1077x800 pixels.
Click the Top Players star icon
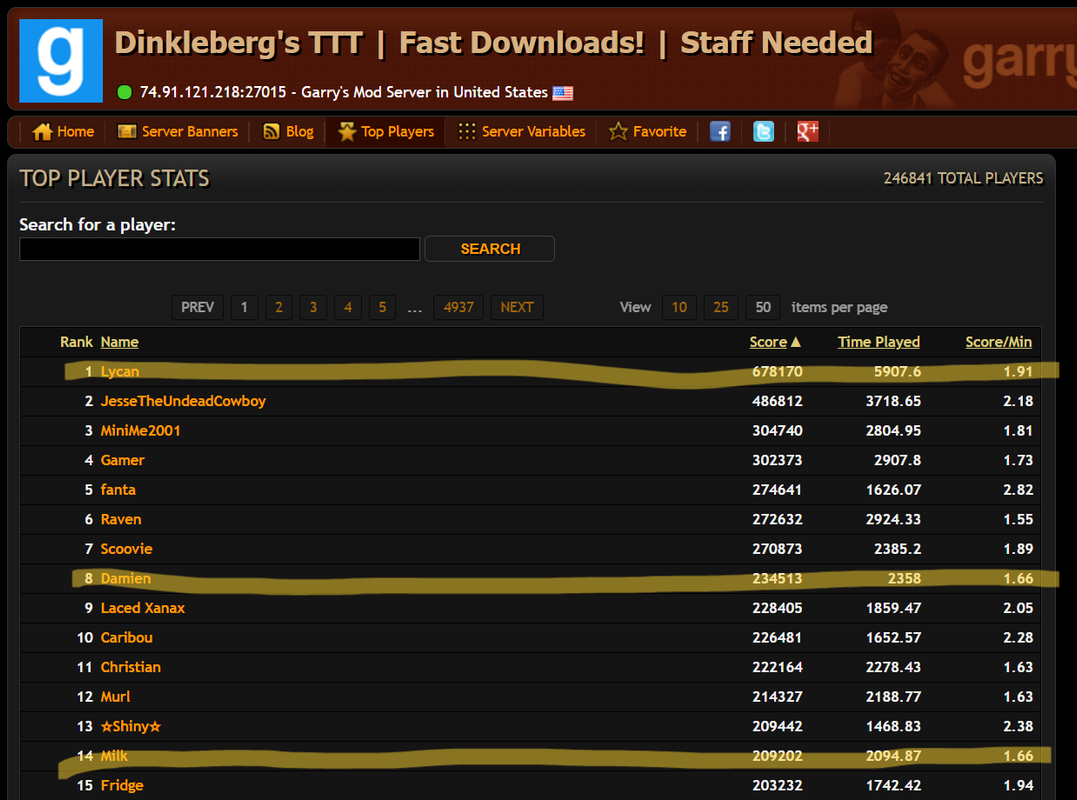[x=347, y=131]
